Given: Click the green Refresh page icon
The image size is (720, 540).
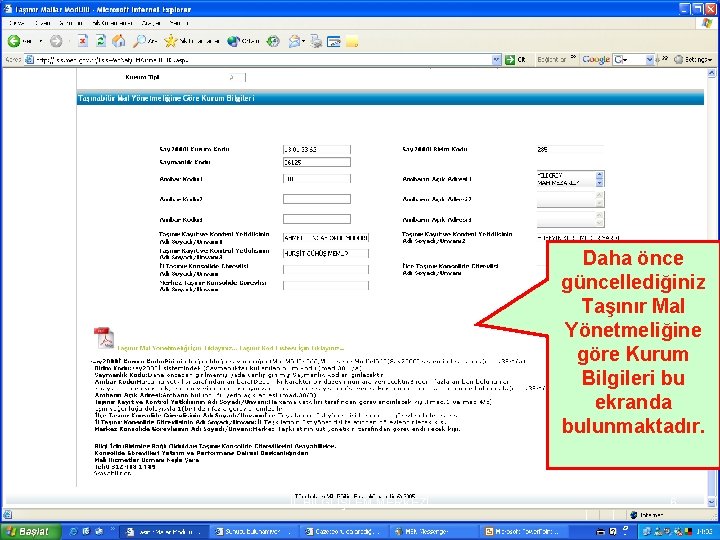Looking at the screenshot, I should click(101, 41).
